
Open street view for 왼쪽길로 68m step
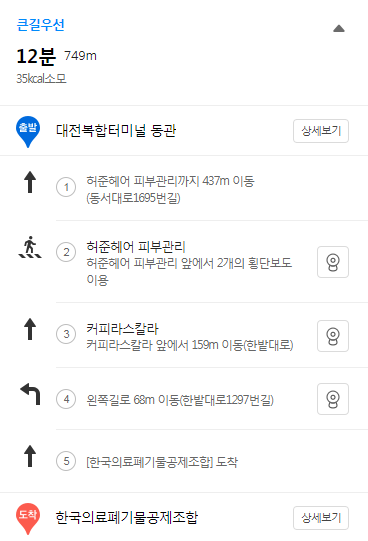(x=333, y=399)
